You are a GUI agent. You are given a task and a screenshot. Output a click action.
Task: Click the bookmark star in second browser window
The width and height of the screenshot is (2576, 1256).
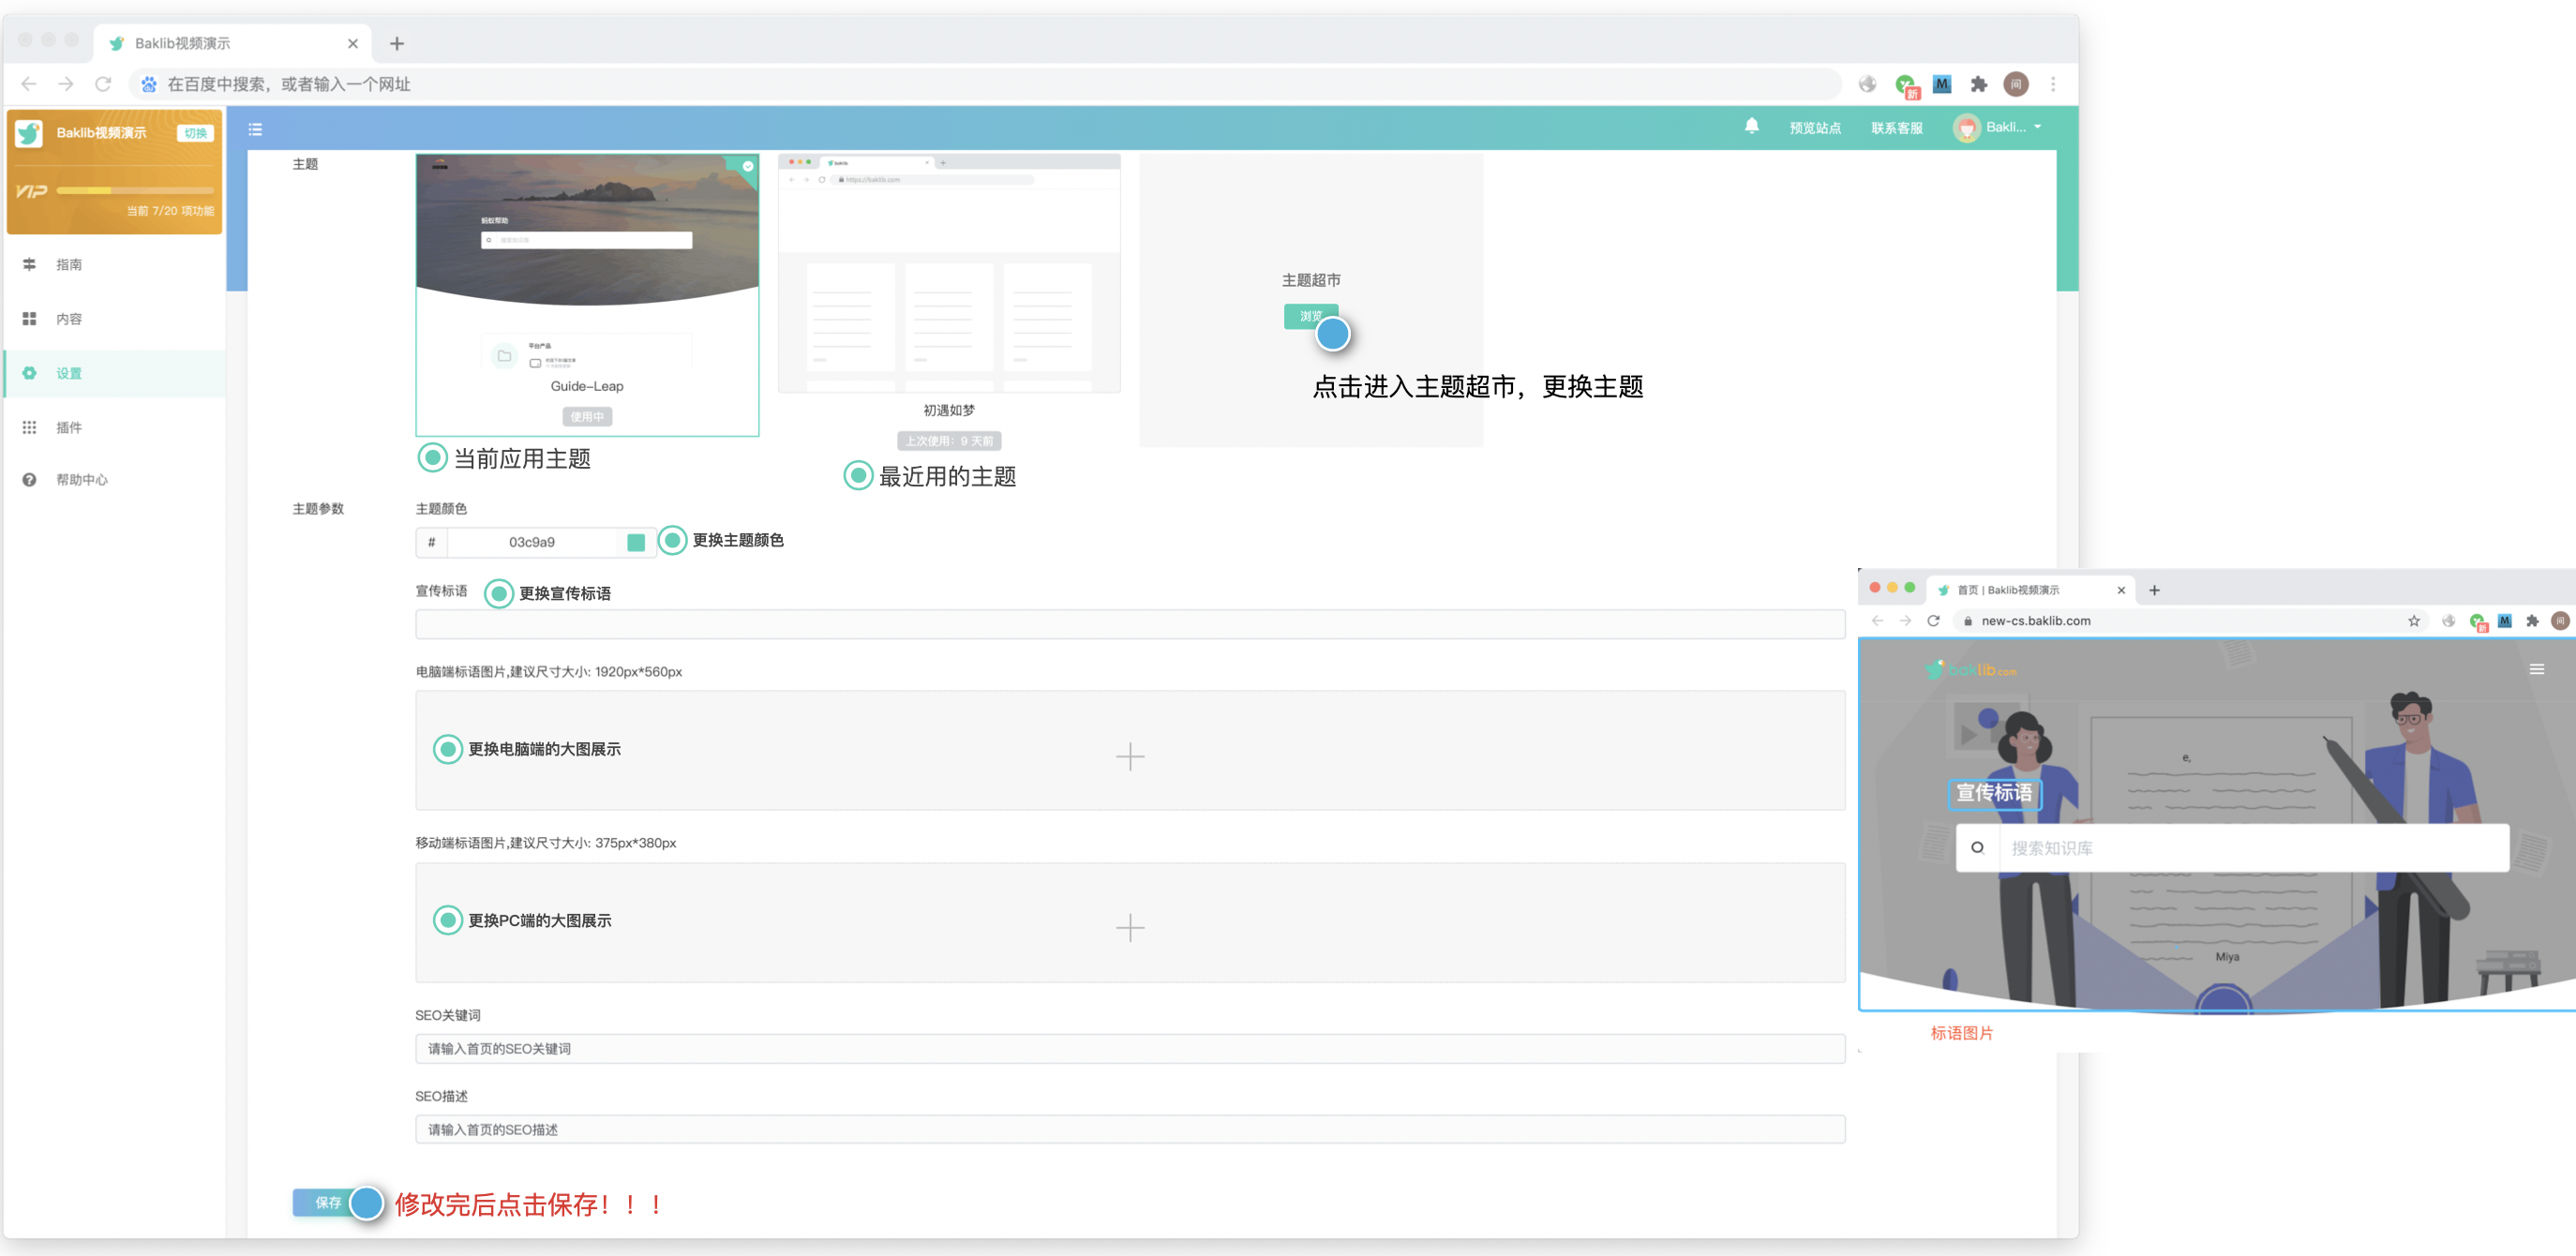point(2413,620)
